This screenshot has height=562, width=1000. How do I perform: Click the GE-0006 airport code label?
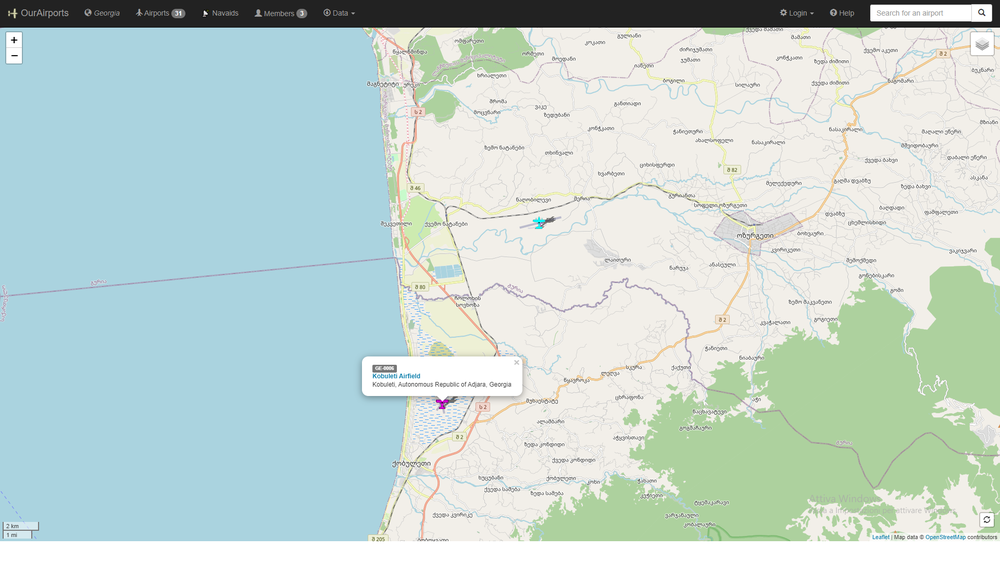coord(385,369)
